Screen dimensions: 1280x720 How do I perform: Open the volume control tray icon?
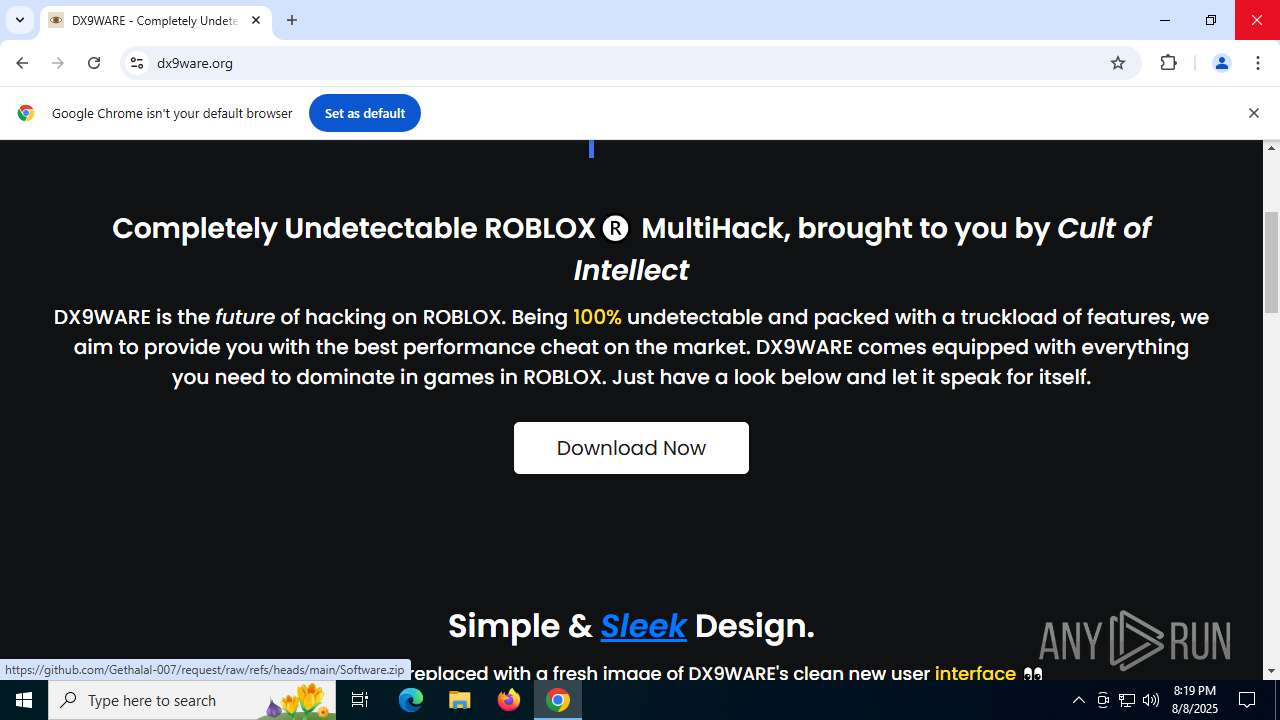(x=1151, y=700)
